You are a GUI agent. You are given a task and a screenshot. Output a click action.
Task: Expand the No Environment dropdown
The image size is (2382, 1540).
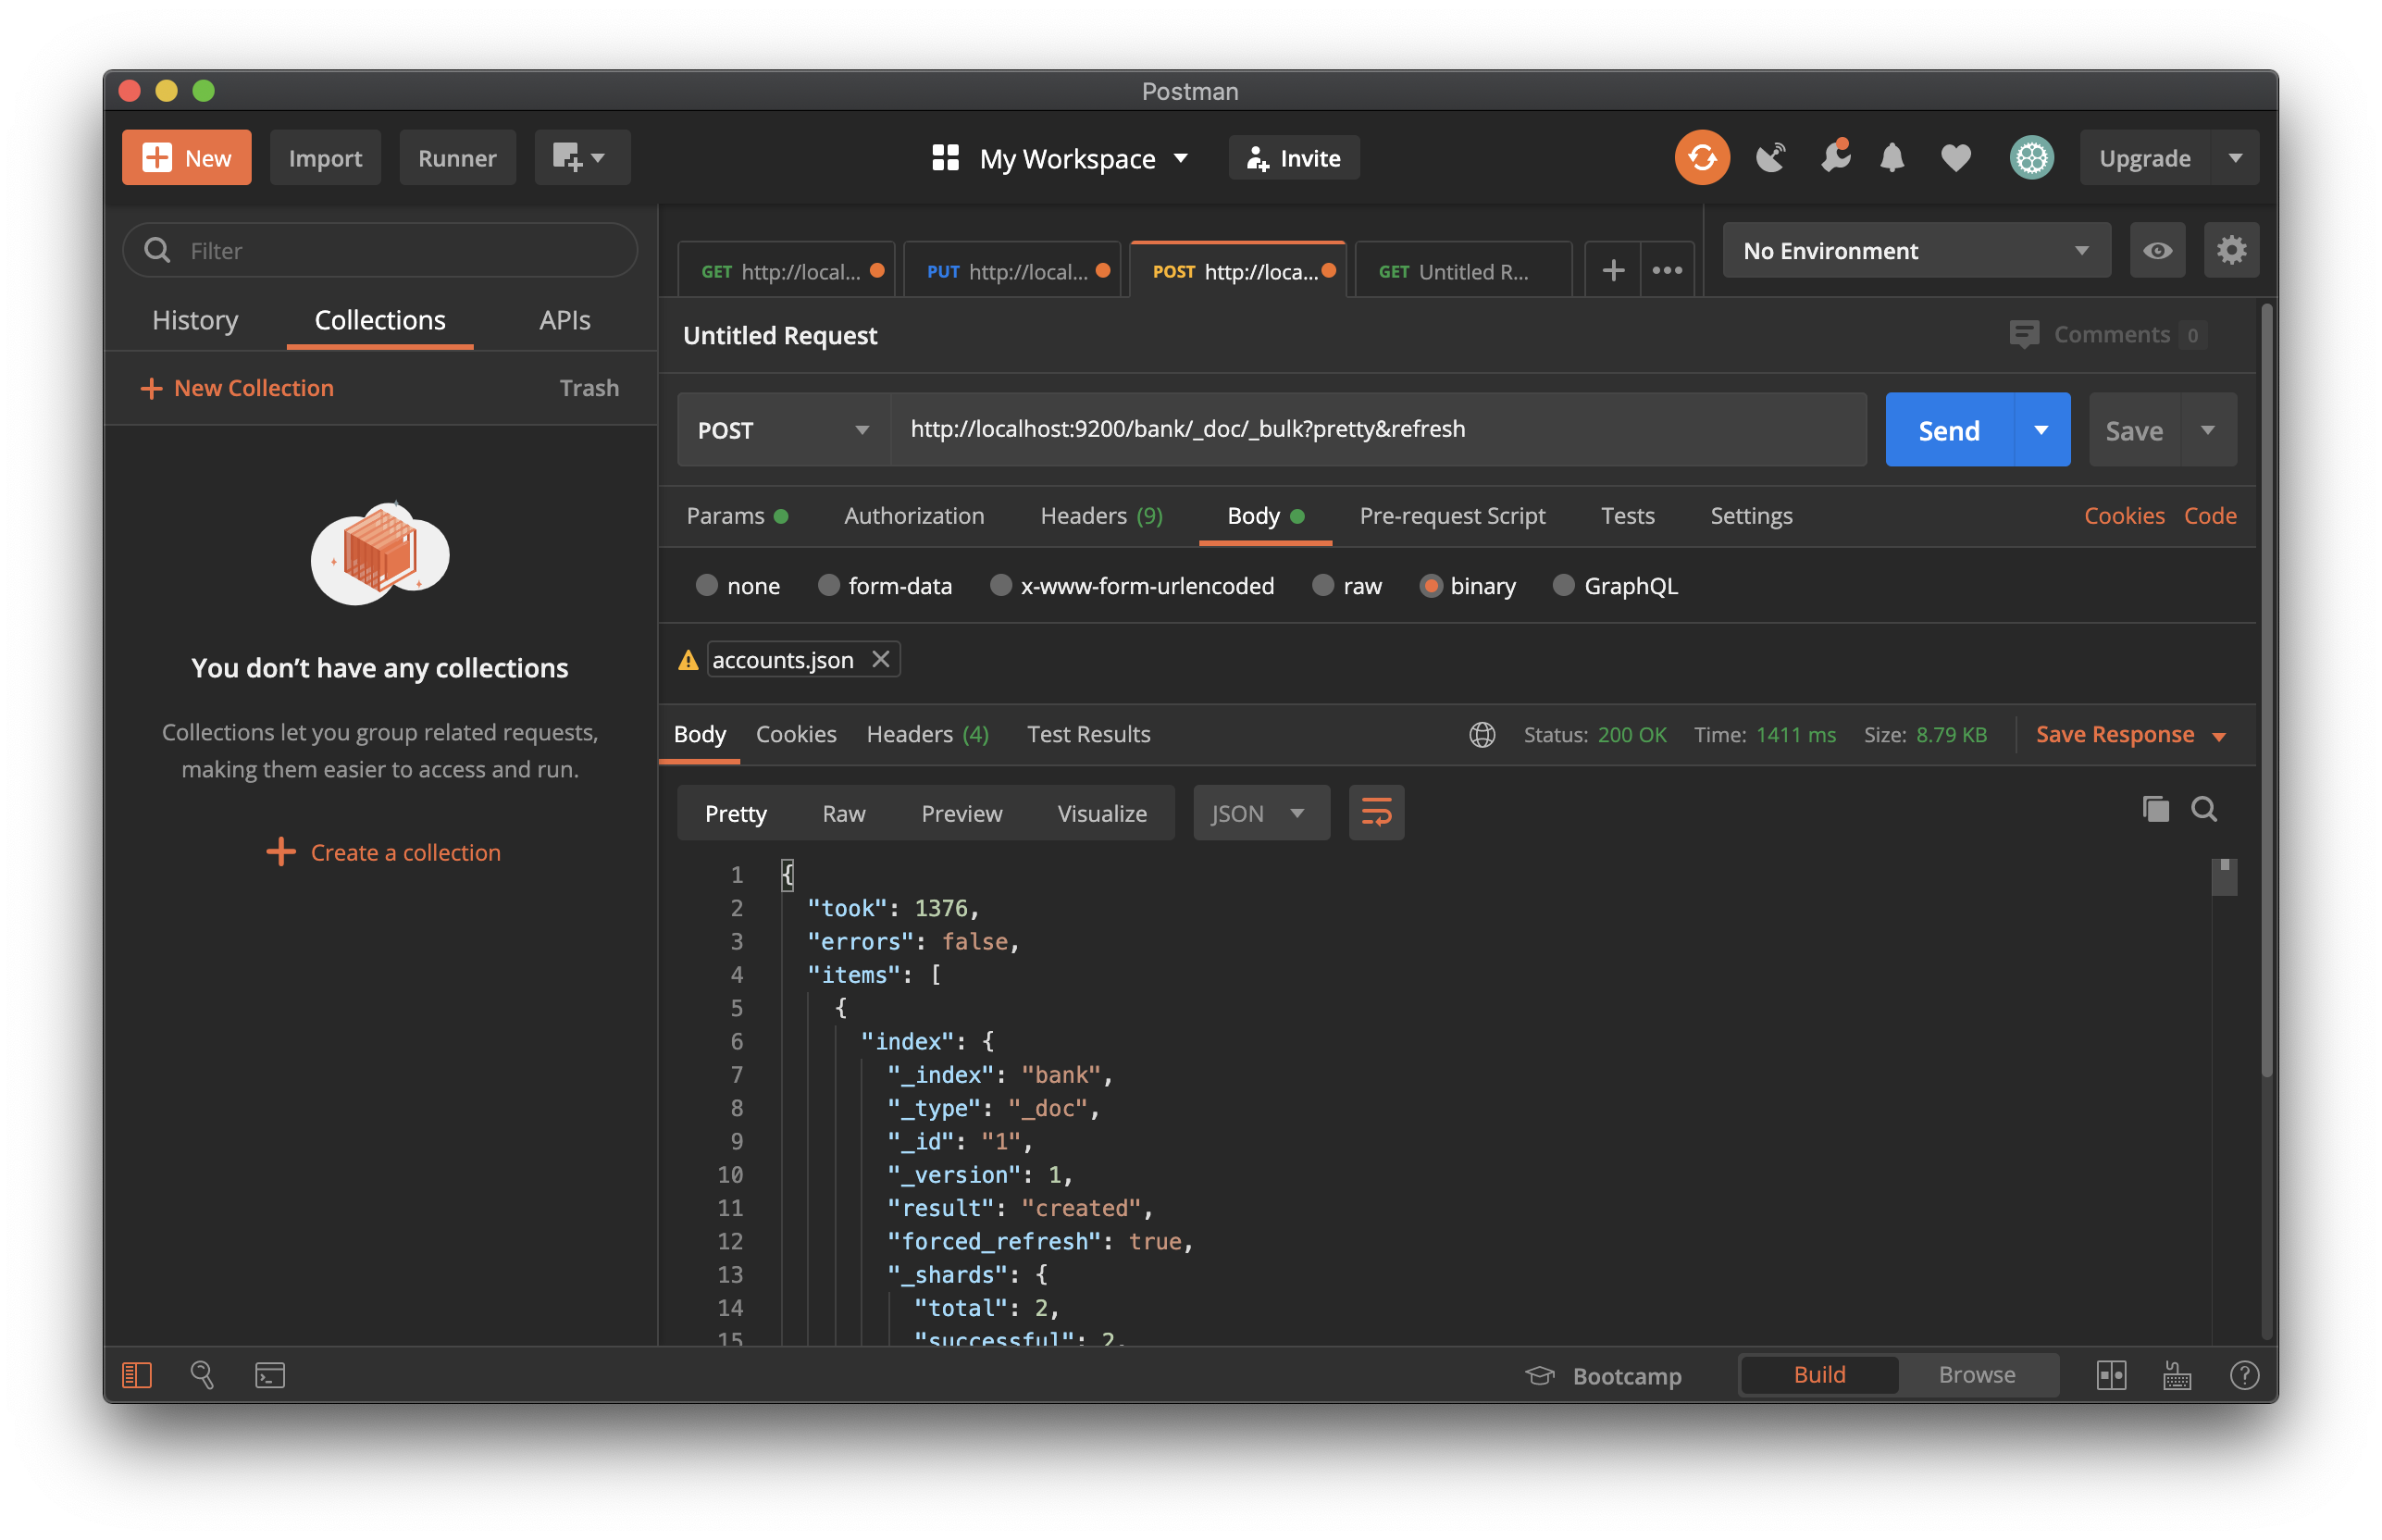click(x=1915, y=251)
